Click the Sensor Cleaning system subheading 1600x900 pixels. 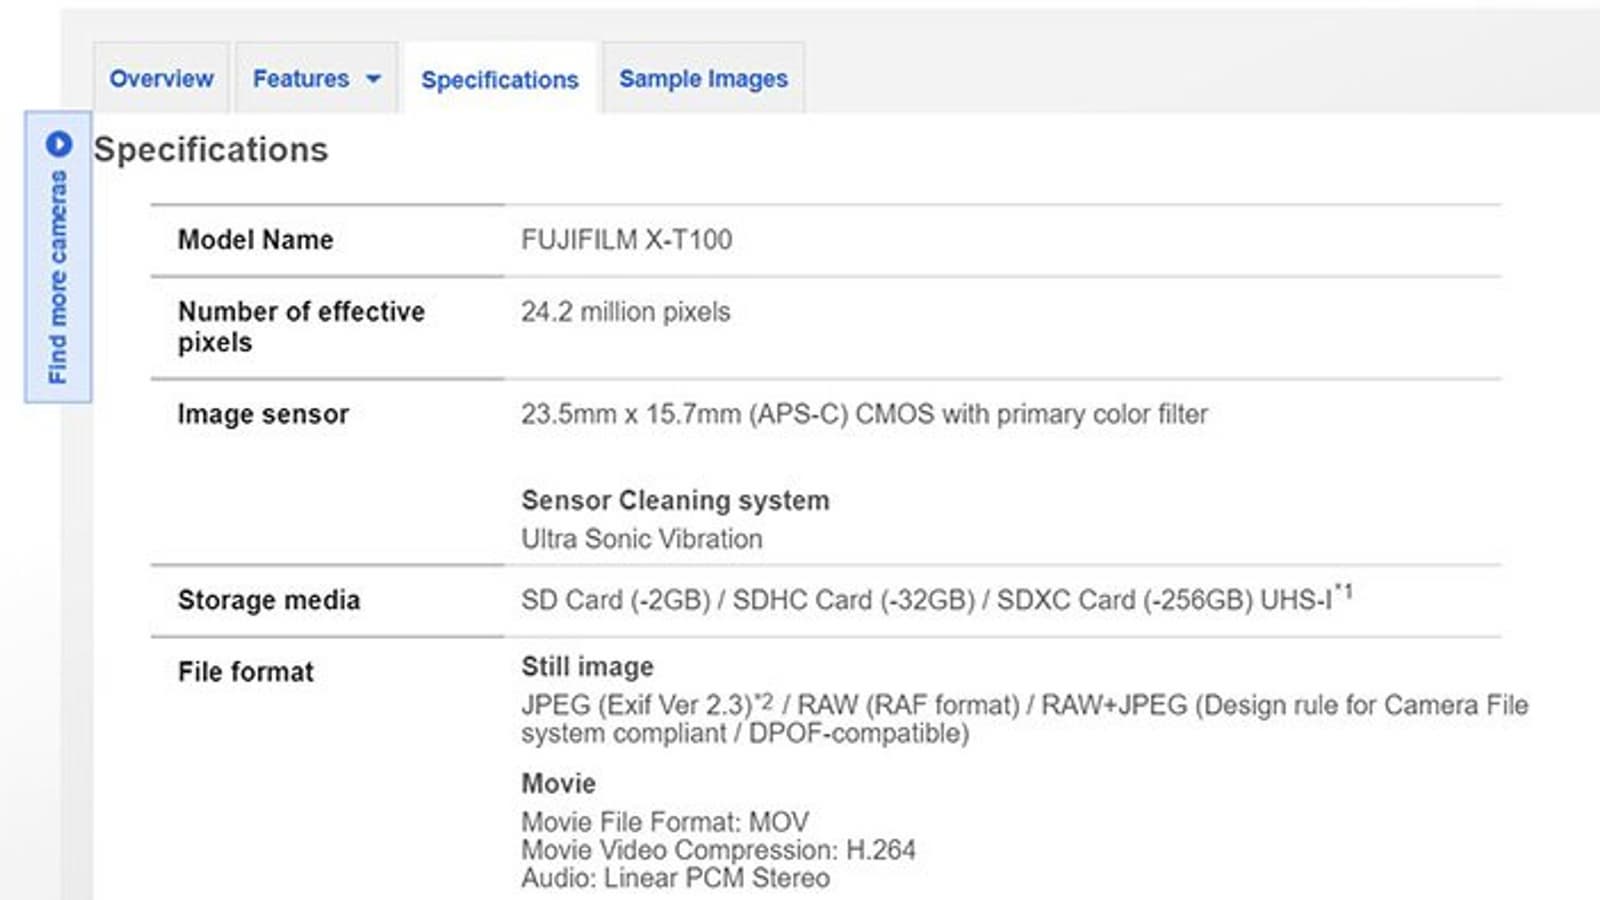(x=675, y=500)
